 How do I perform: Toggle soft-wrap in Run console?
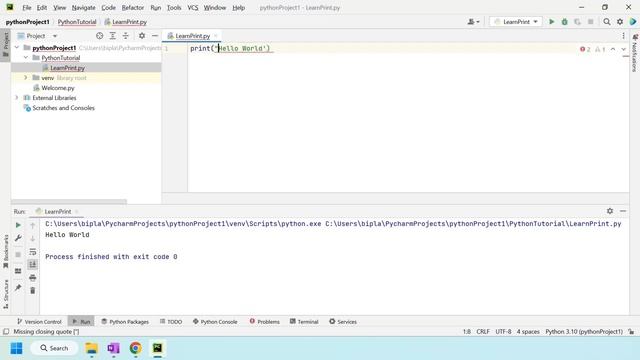click(x=33, y=252)
